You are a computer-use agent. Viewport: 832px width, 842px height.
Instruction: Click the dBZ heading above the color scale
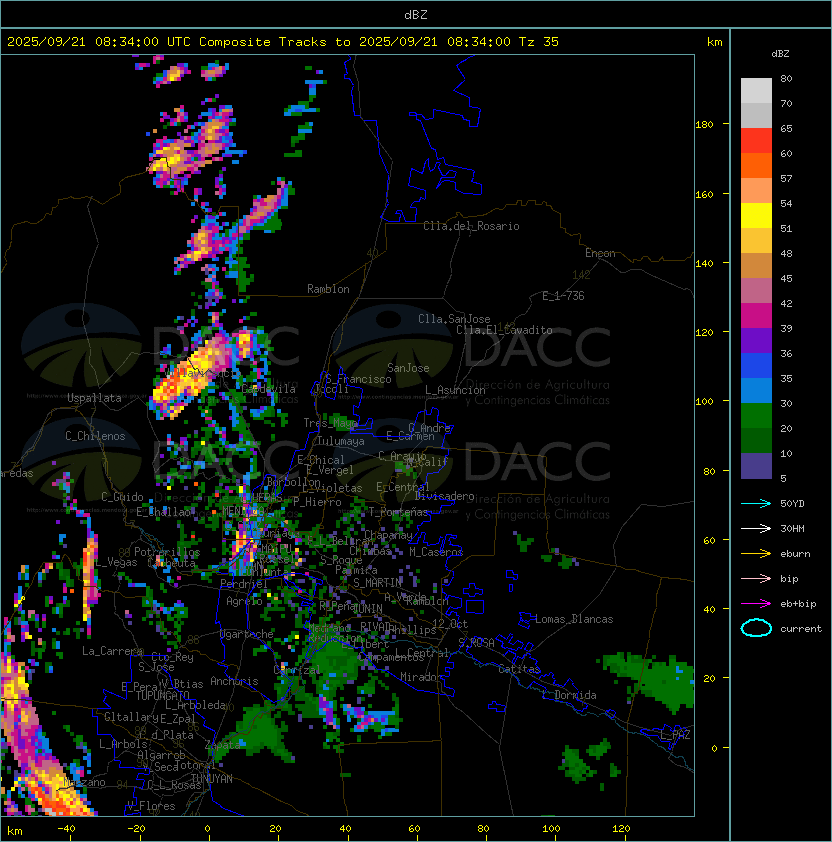780,54
